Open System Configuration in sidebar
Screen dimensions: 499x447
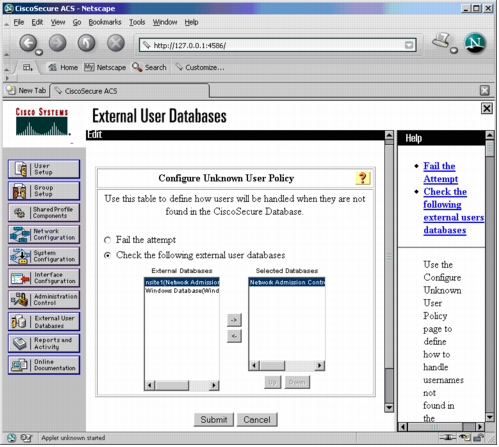point(44,256)
